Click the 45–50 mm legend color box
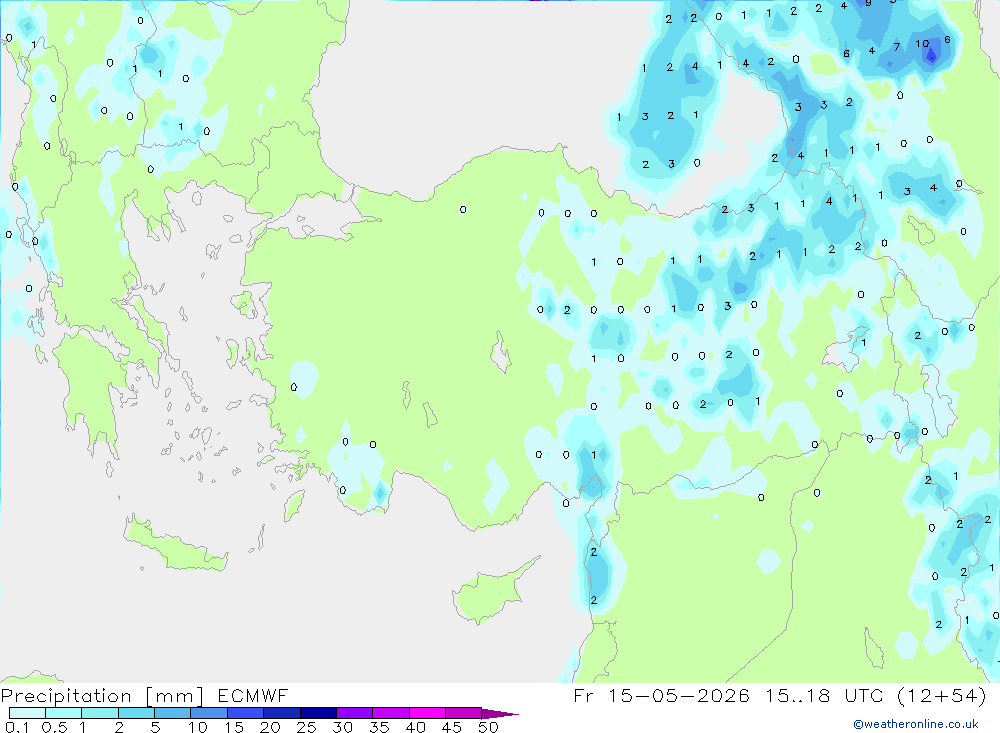 [x=464, y=713]
